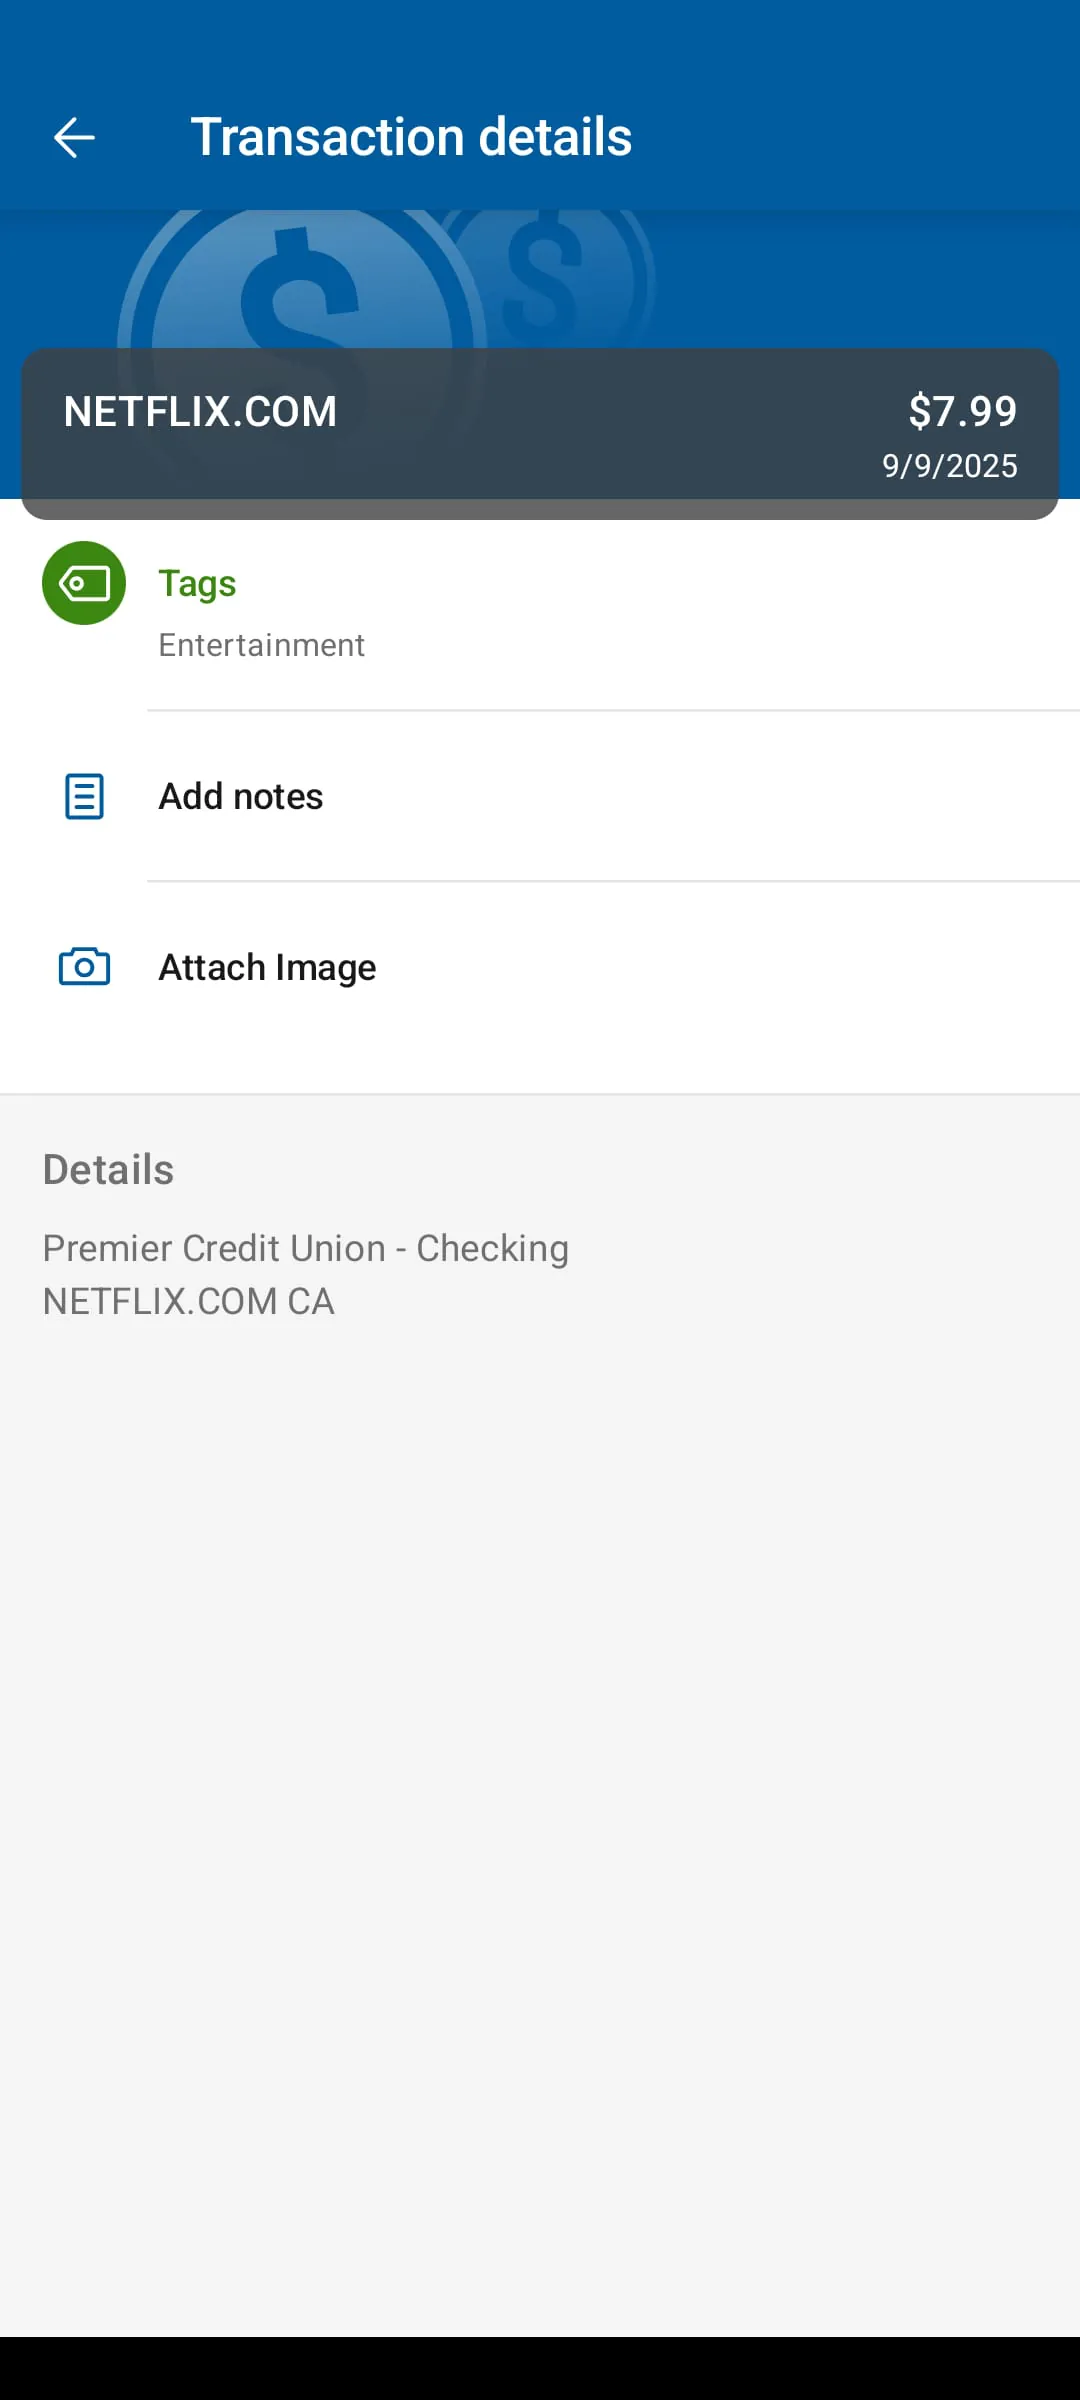Click the dark transaction summary card
The height and width of the screenshot is (2400, 1080).
(540, 430)
